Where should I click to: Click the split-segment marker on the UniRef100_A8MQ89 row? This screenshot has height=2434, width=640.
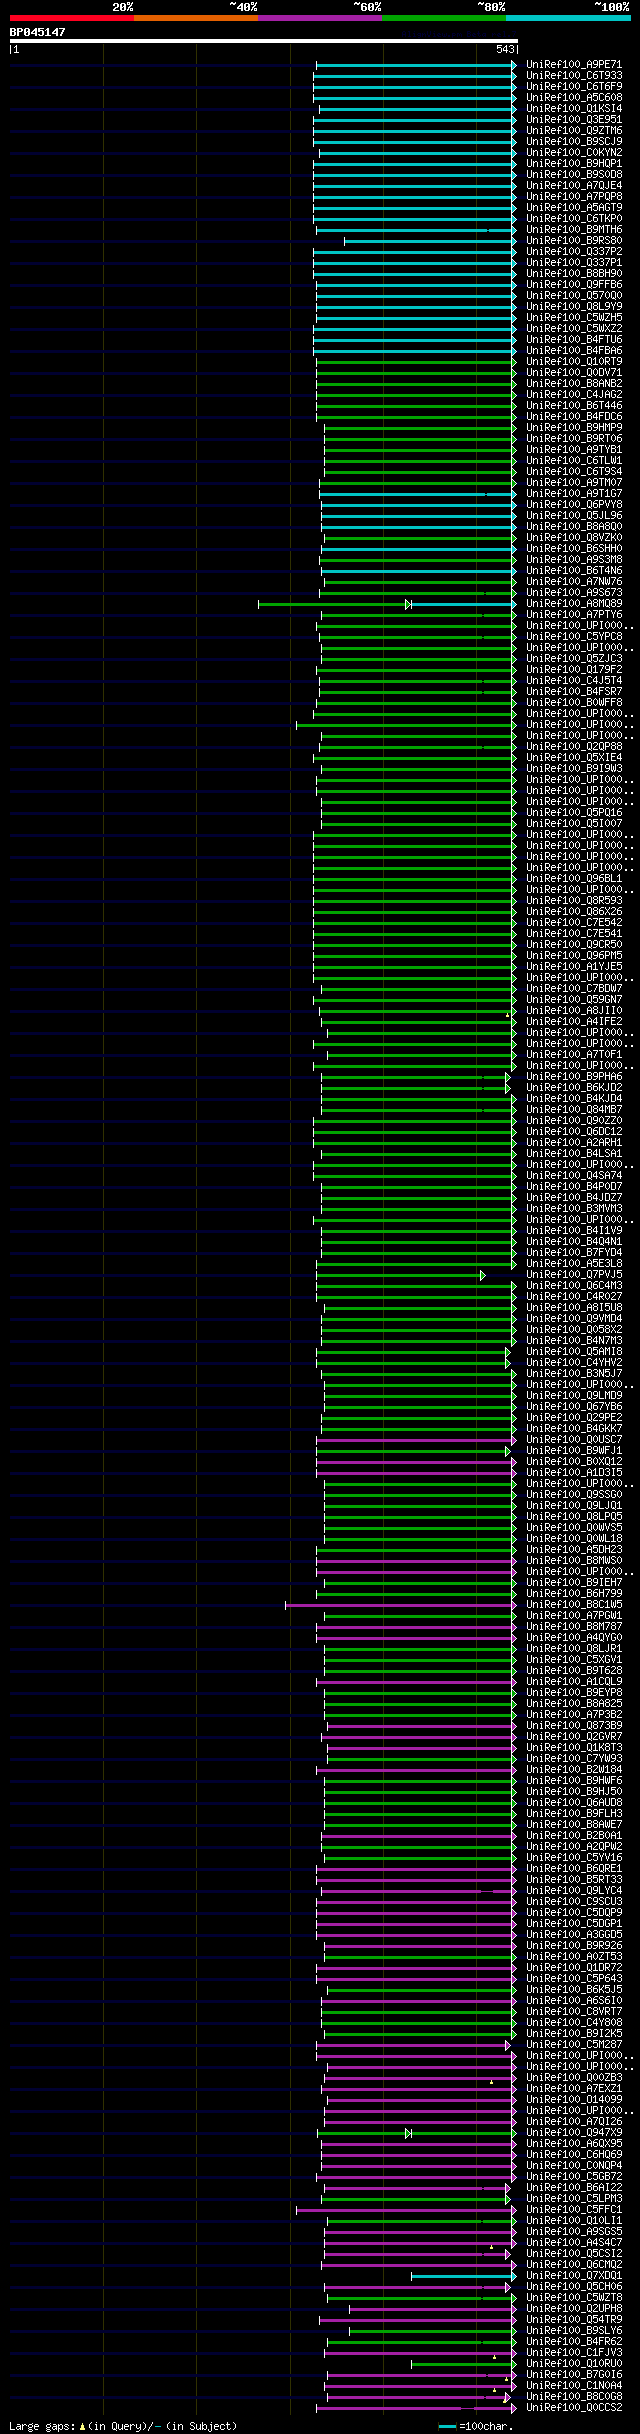(x=408, y=604)
